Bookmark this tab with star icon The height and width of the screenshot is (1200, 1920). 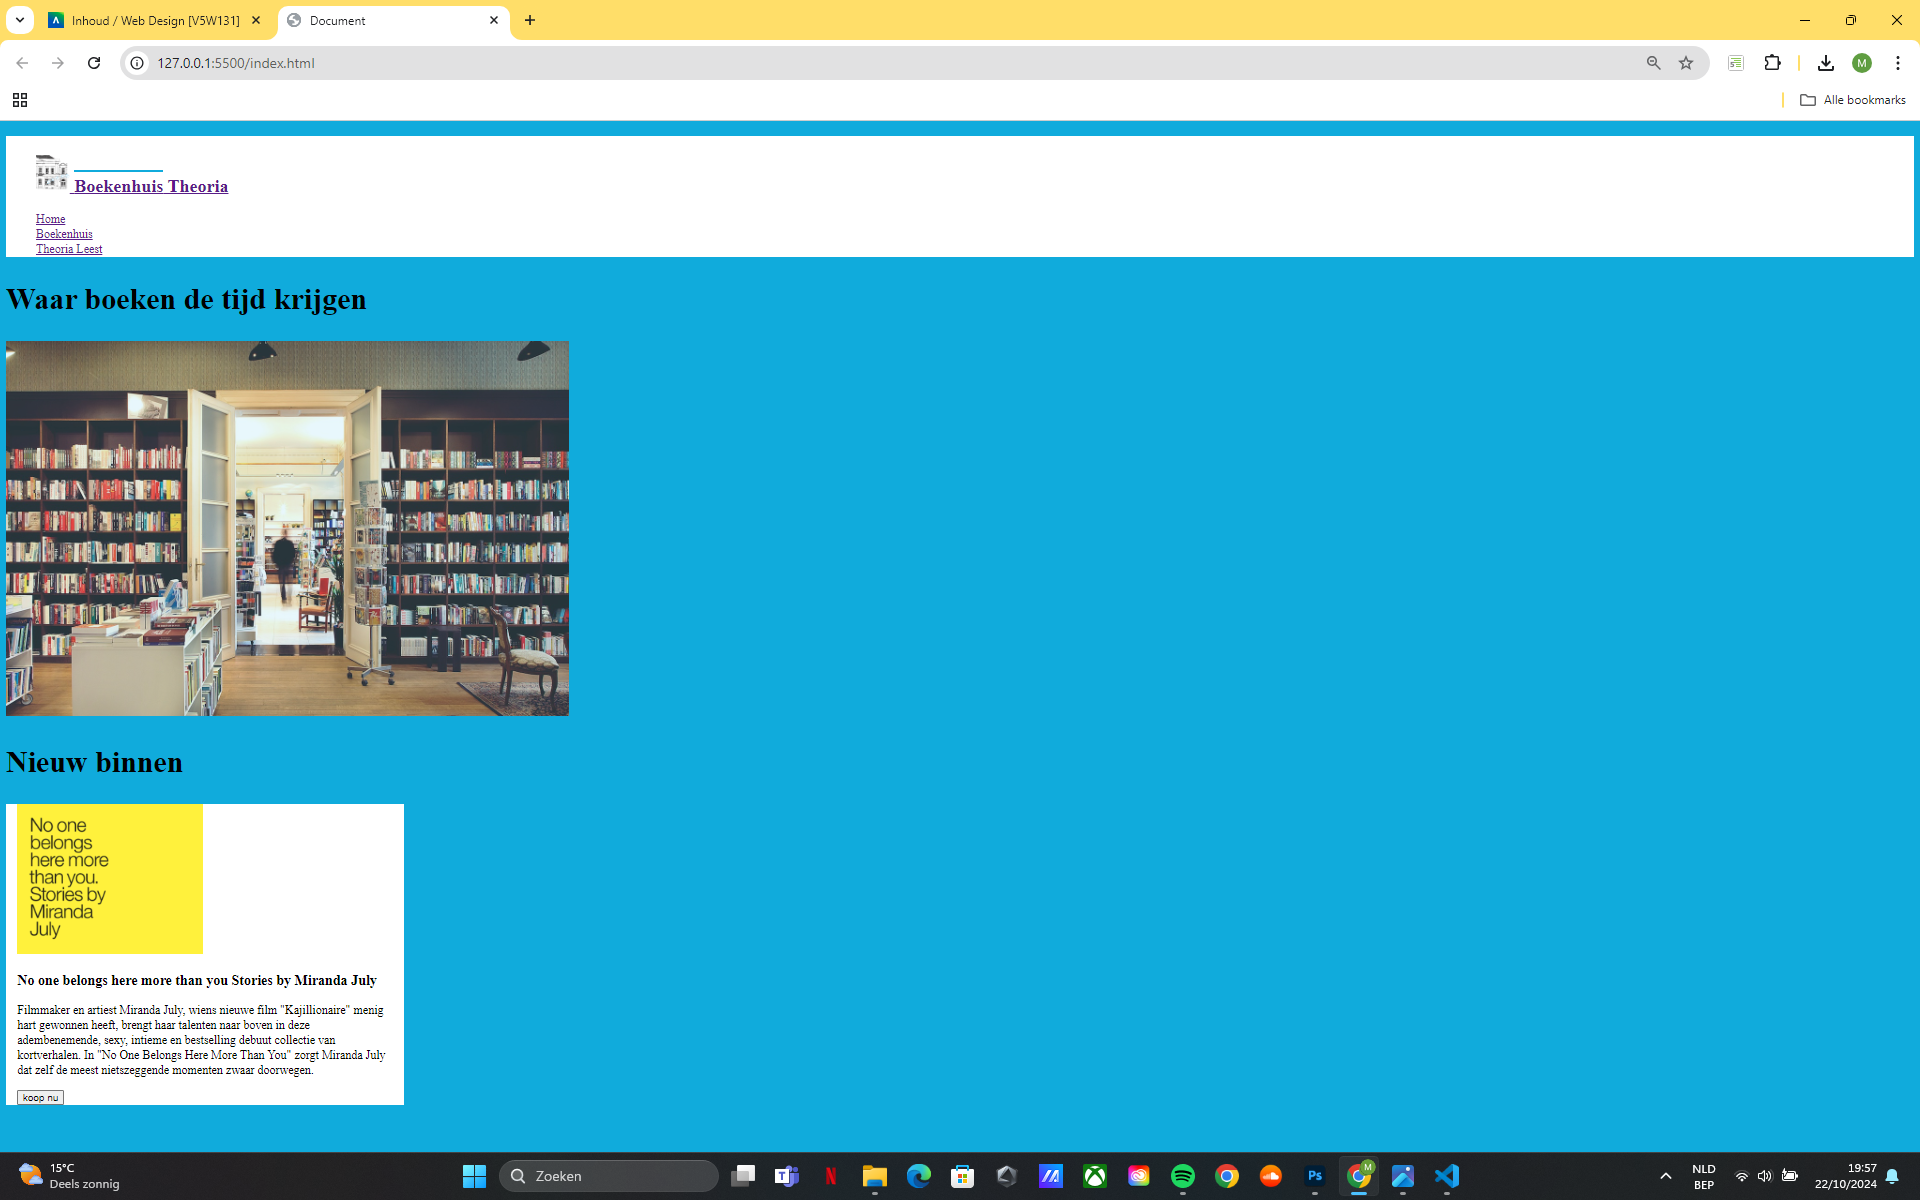tap(1686, 63)
